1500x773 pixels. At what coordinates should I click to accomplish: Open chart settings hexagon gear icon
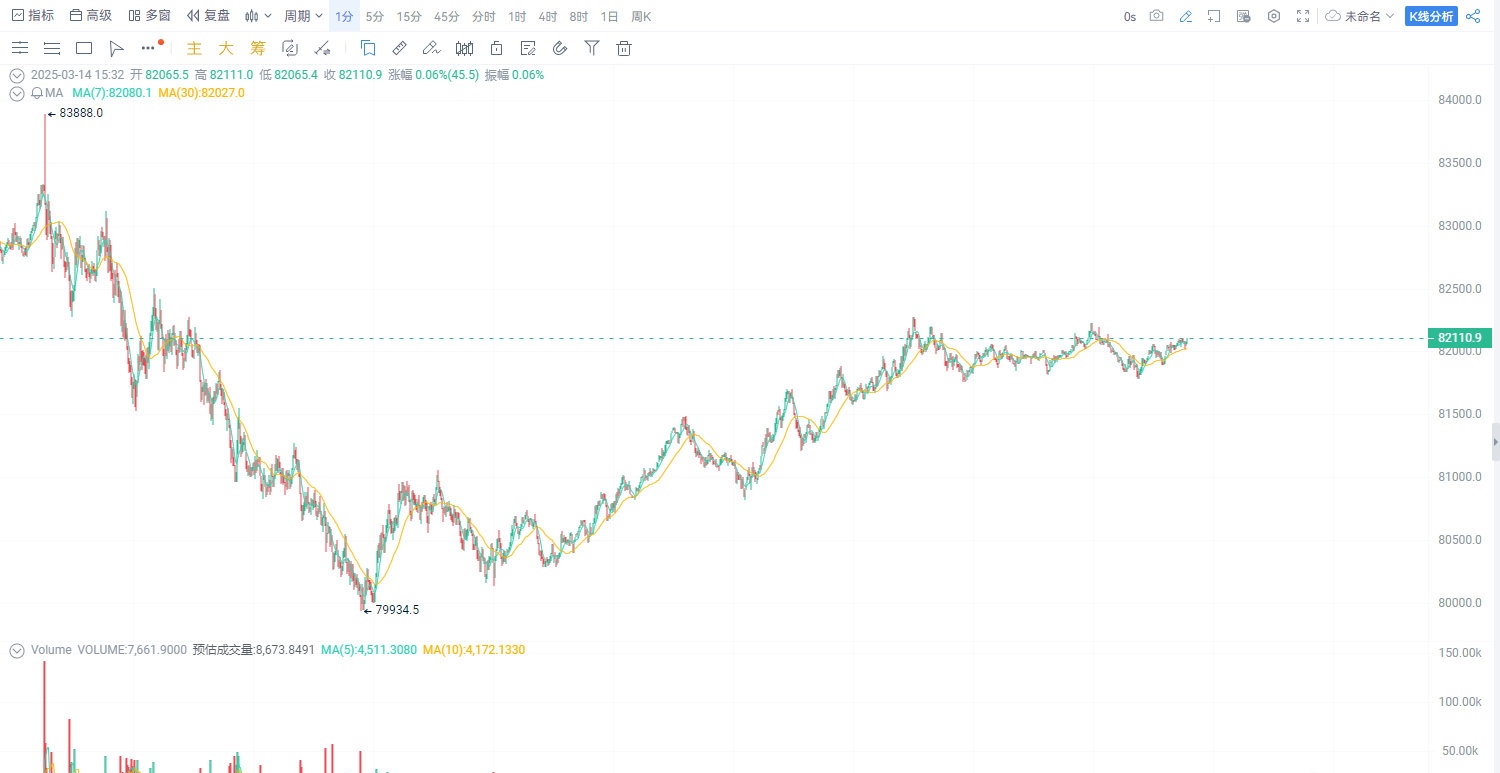(1274, 16)
